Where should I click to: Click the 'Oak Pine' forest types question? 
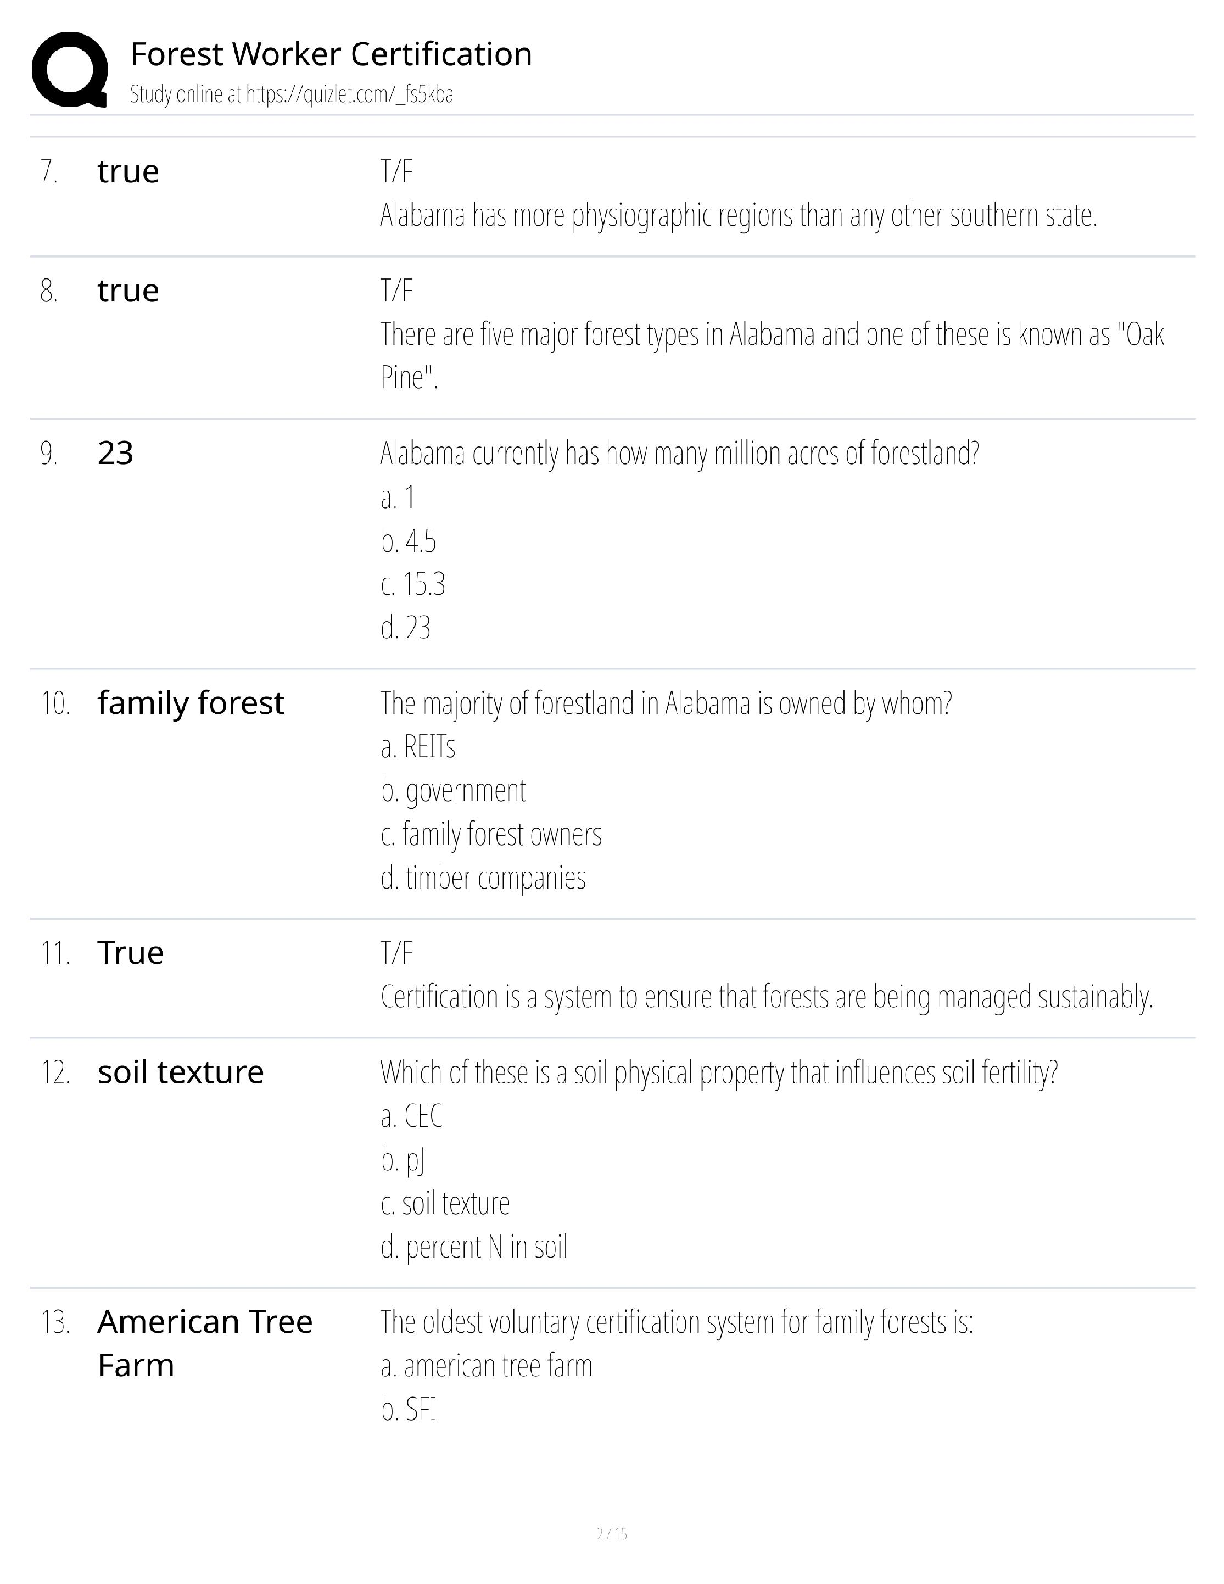tap(772, 355)
